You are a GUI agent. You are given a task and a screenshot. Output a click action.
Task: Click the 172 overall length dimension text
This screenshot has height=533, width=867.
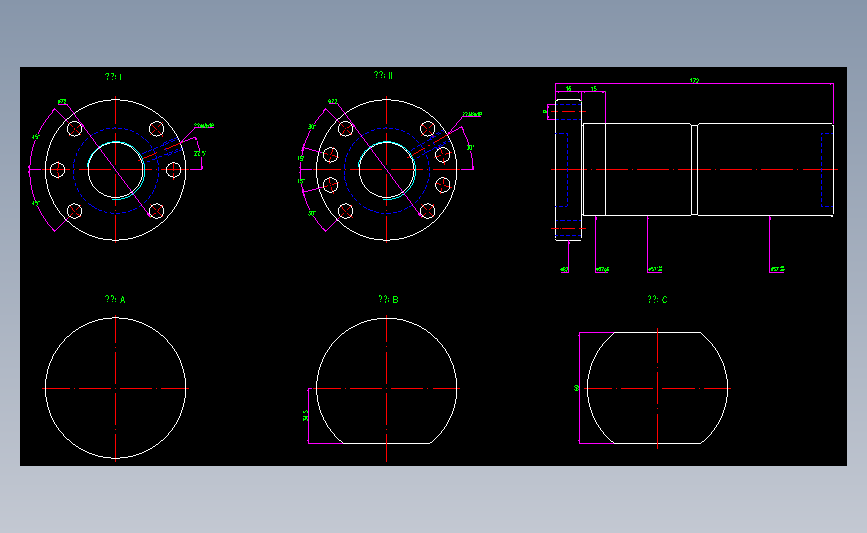click(694, 81)
